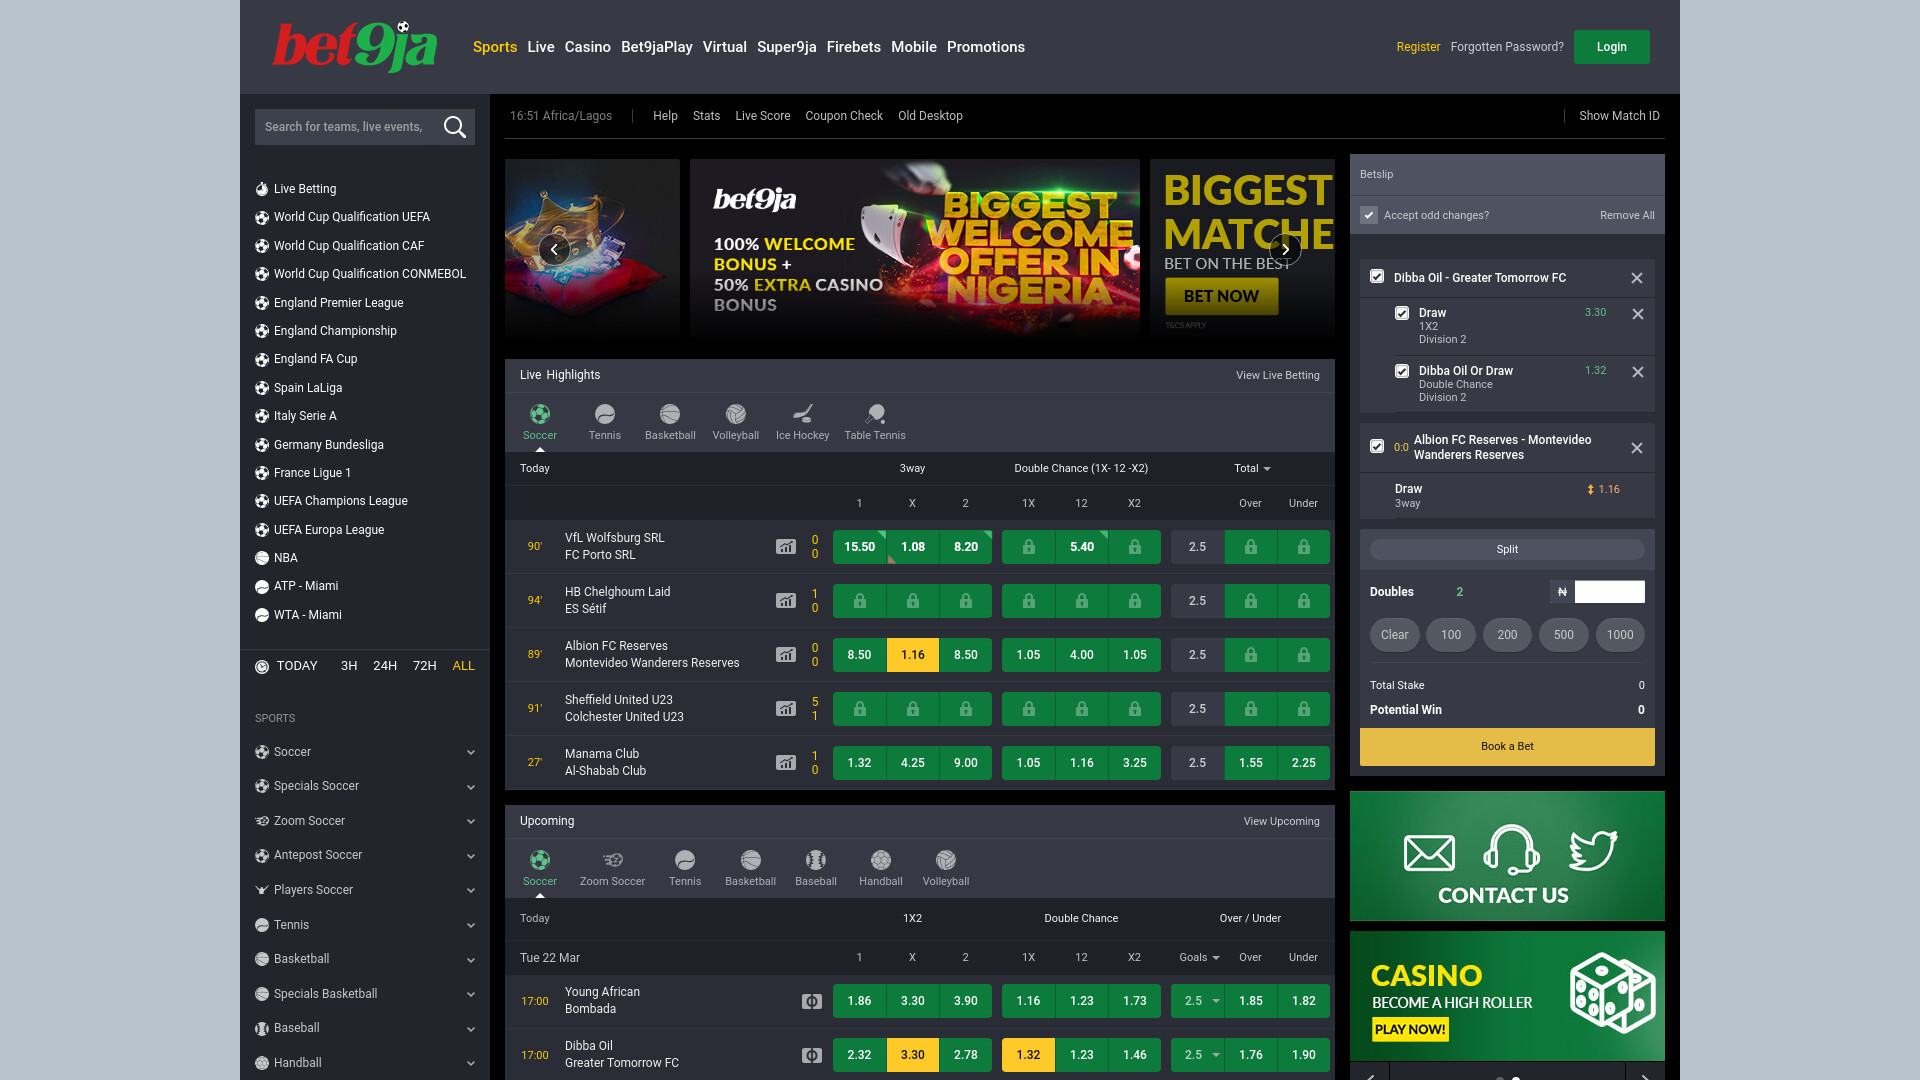Select Volleyball icon in Upcoming section
1920x1080 pixels.
point(946,860)
